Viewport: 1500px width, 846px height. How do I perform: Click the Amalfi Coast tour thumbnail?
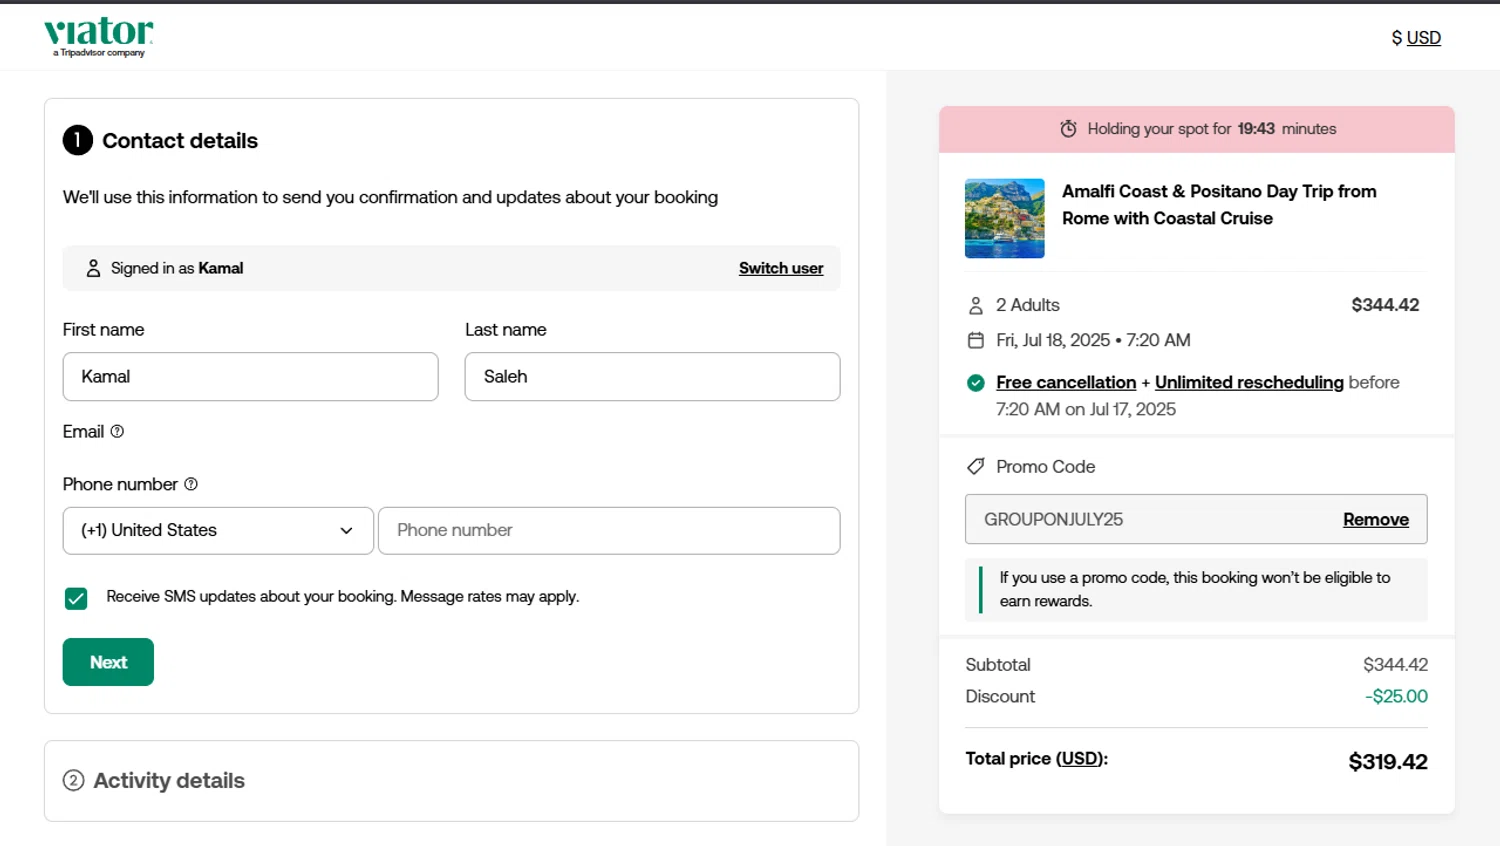click(x=1004, y=218)
